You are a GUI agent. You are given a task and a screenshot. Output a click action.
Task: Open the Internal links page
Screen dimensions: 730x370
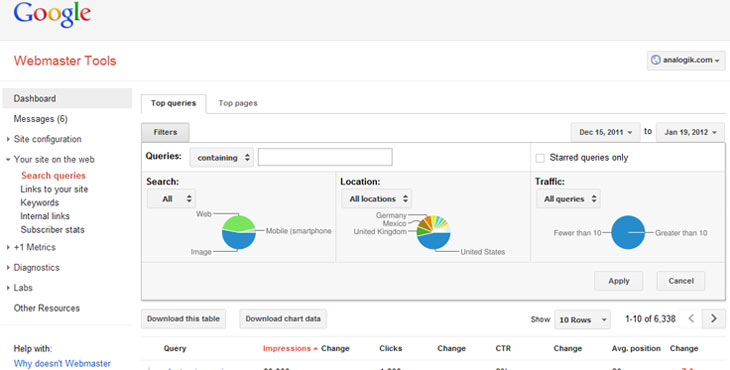click(45, 216)
